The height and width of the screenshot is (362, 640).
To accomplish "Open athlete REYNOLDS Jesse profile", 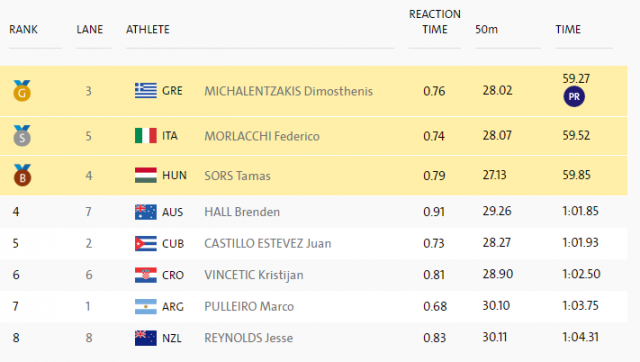I will click(249, 338).
